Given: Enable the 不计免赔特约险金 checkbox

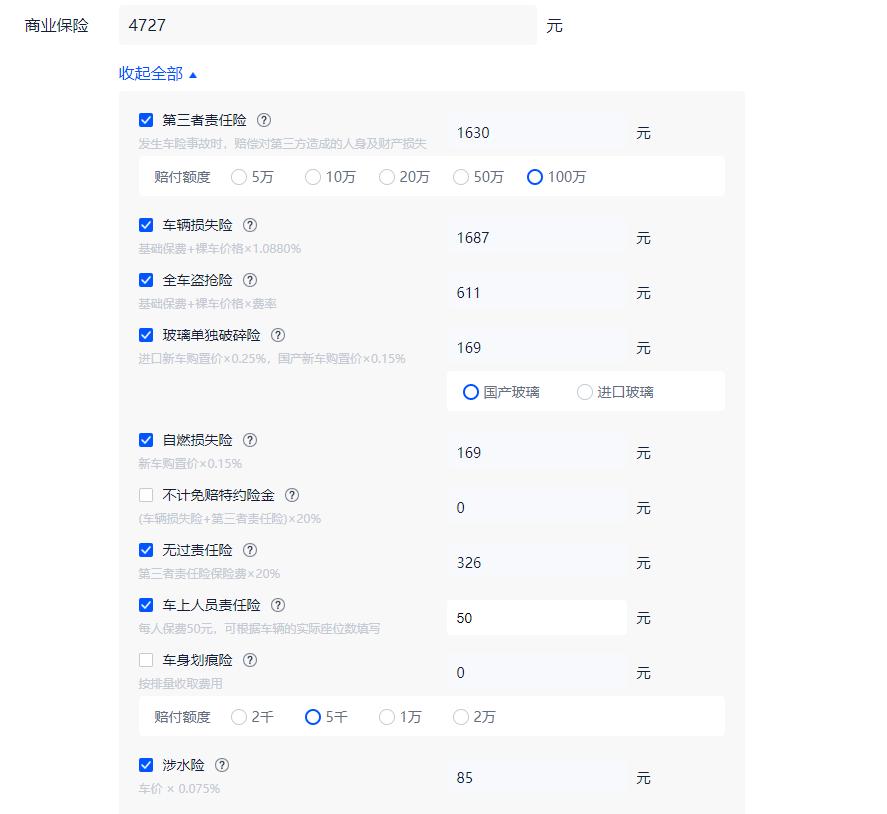Looking at the screenshot, I should (x=145, y=495).
